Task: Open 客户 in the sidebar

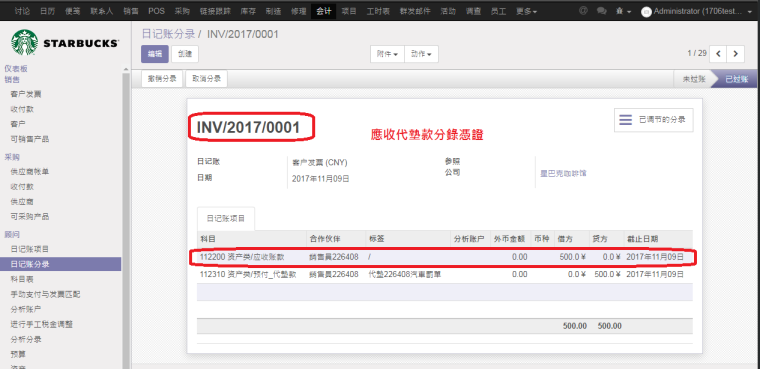Action: coord(18,124)
